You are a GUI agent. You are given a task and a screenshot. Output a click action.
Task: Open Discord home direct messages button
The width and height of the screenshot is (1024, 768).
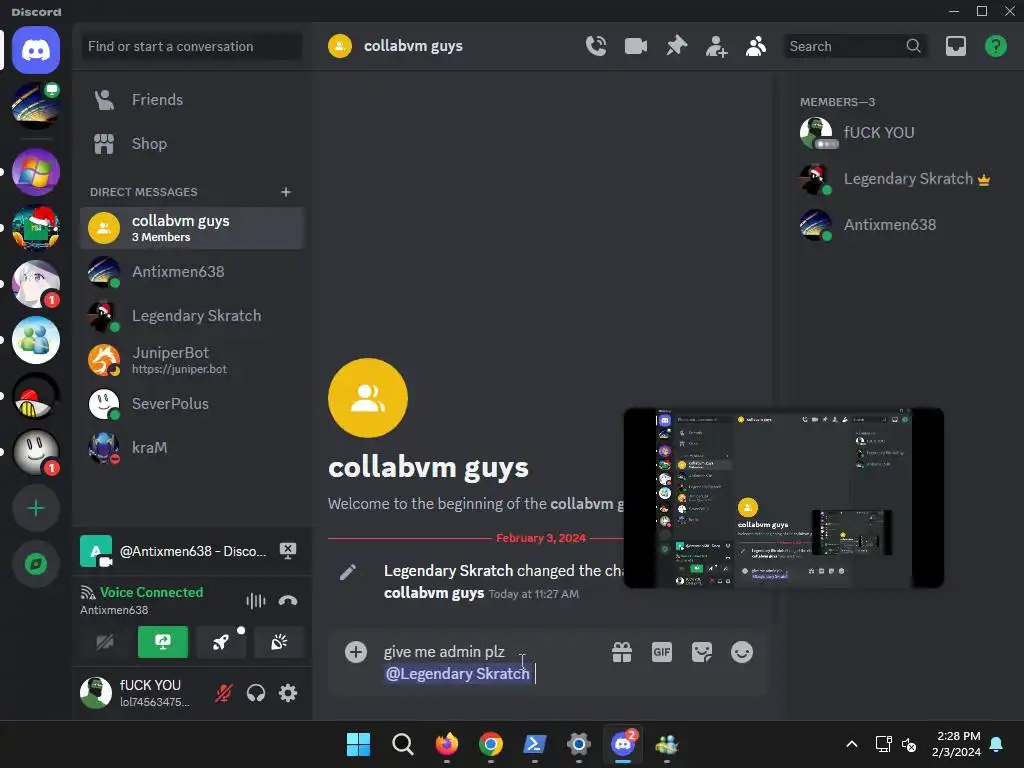tap(36, 50)
